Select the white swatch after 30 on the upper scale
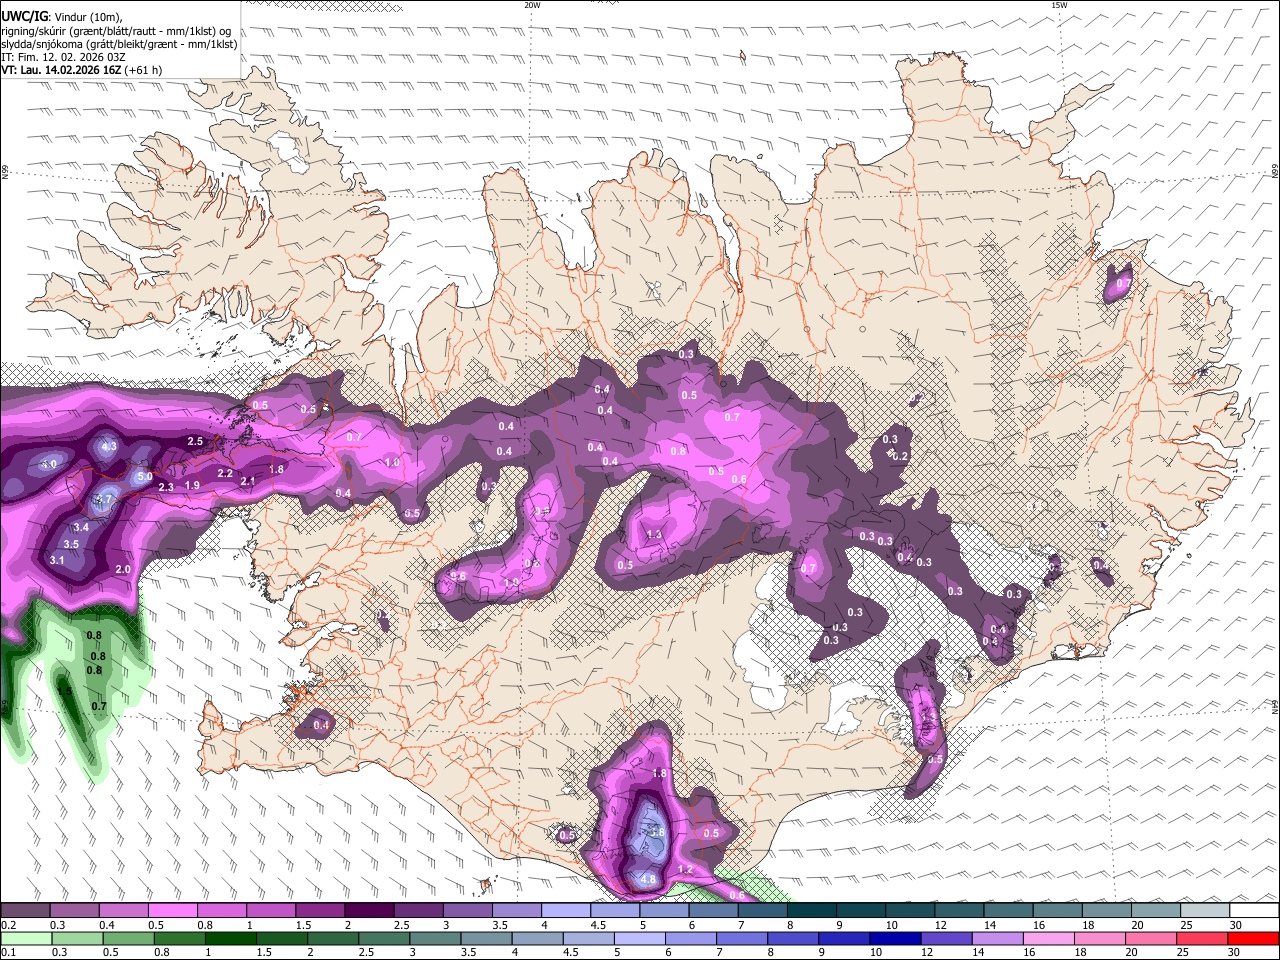 click(x=1255, y=910)
